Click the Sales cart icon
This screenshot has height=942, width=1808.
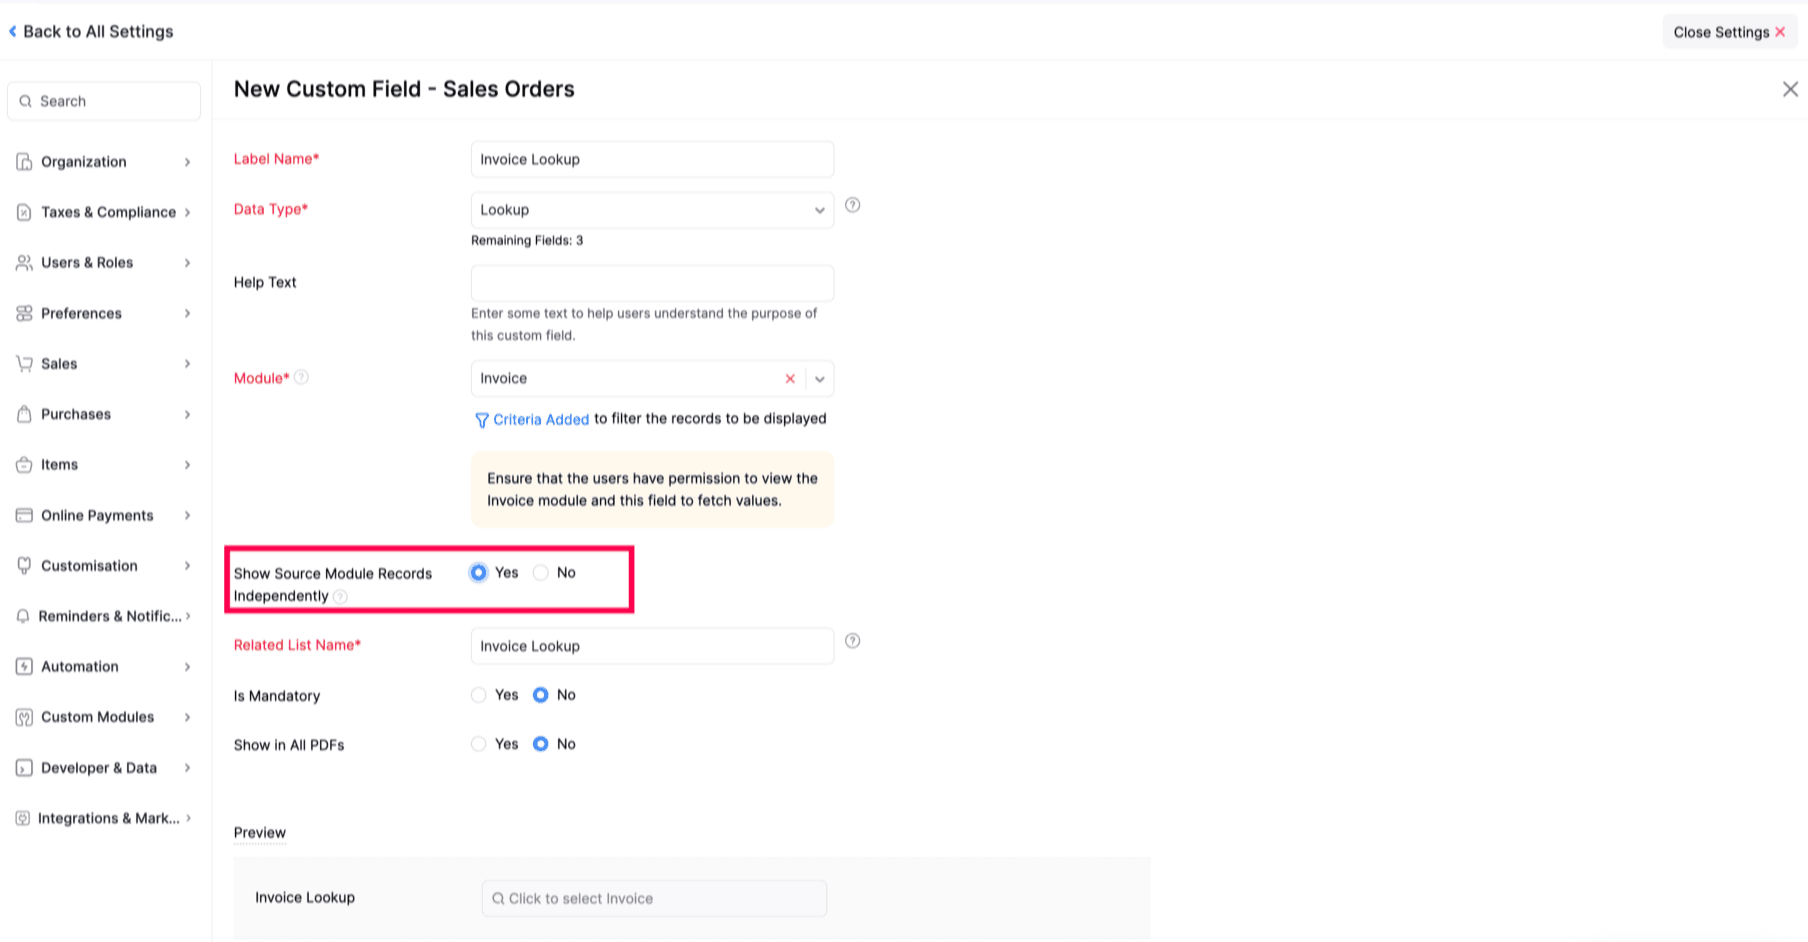24,364
